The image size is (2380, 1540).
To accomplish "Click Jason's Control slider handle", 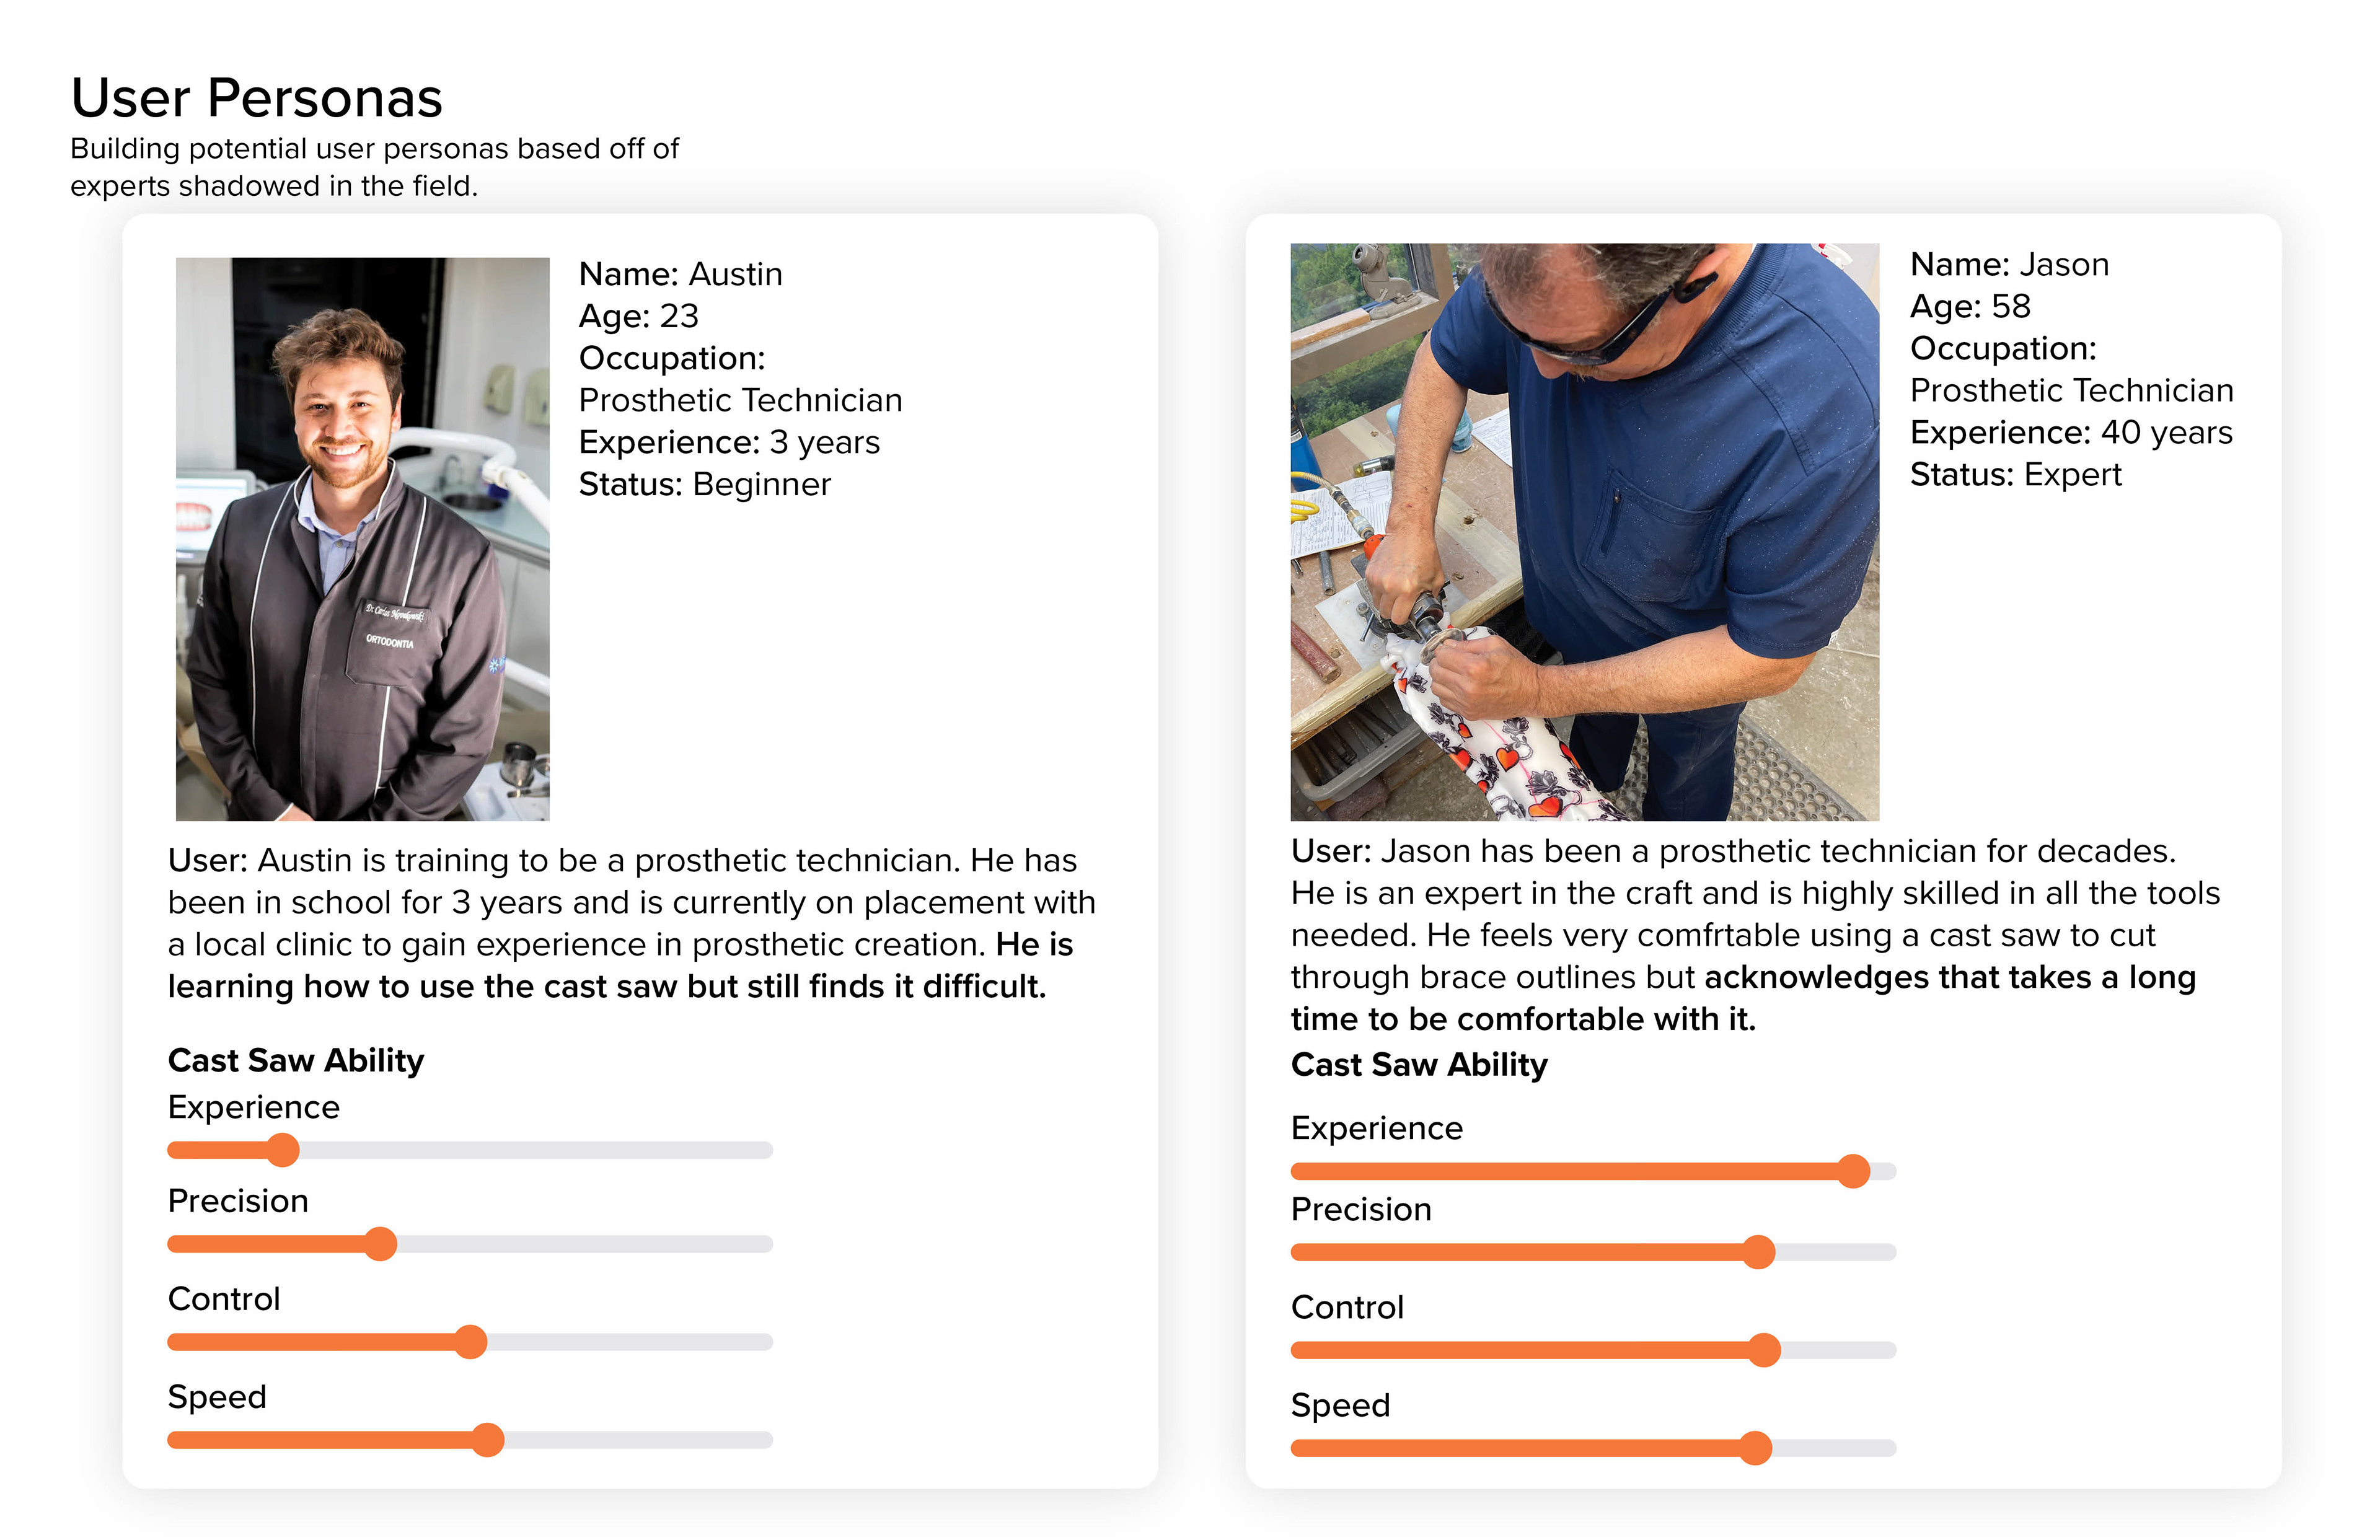I will (1764, 1350).
